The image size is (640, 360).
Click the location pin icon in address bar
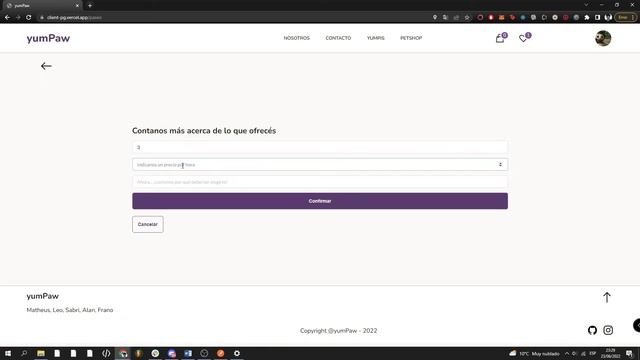435,18
